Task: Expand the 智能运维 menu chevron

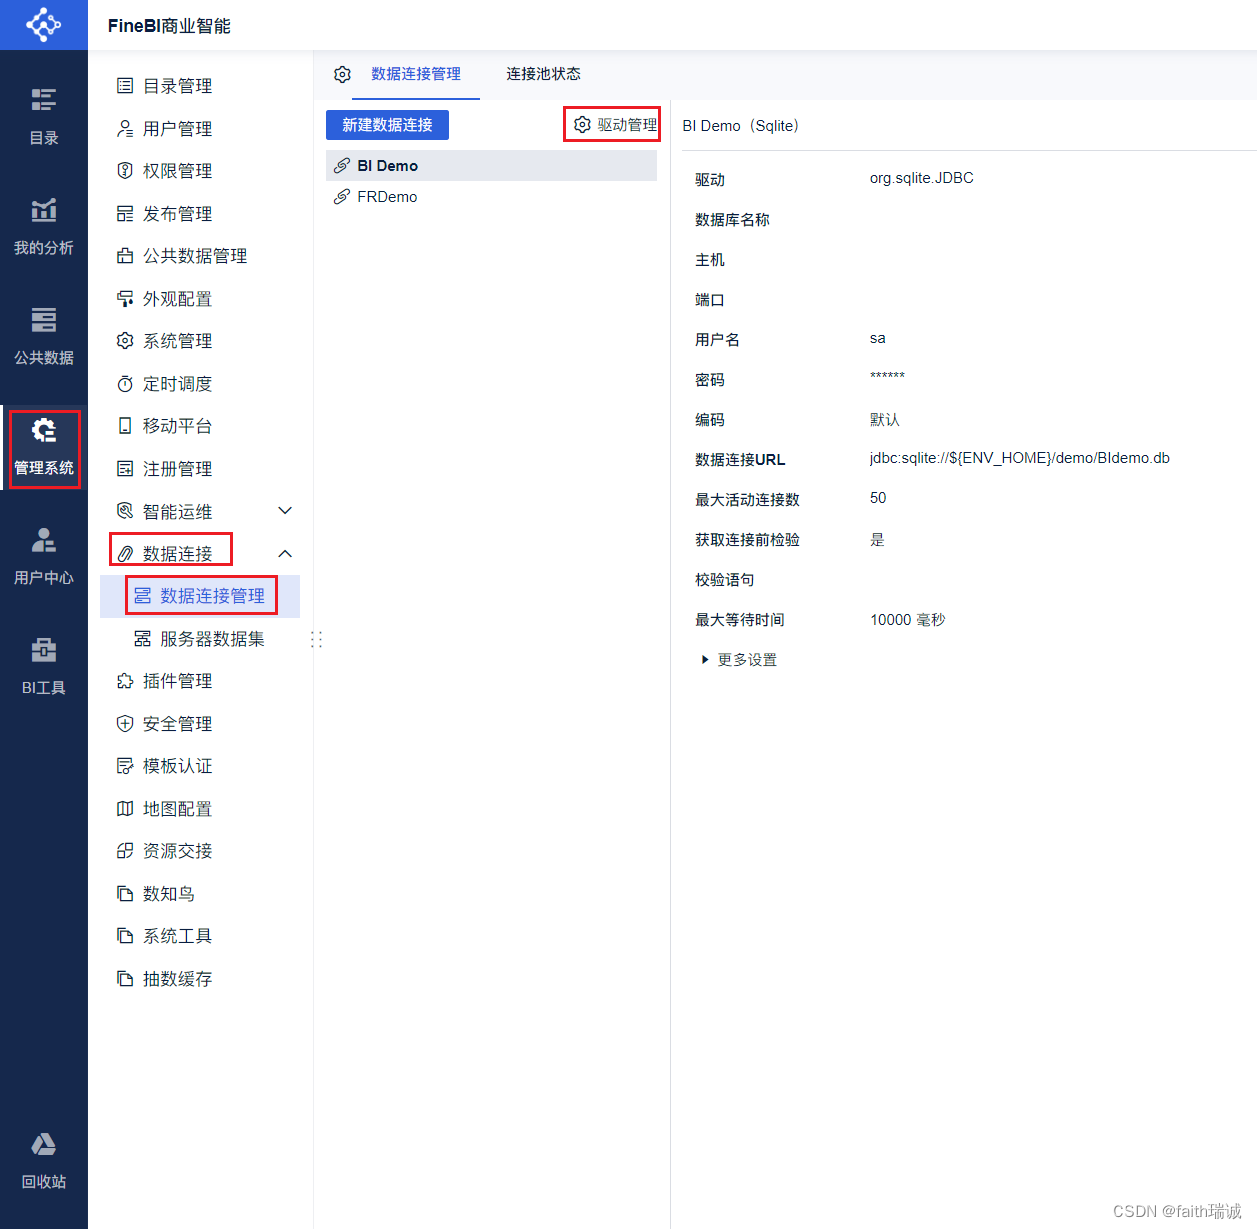Action: coord(285,511)
